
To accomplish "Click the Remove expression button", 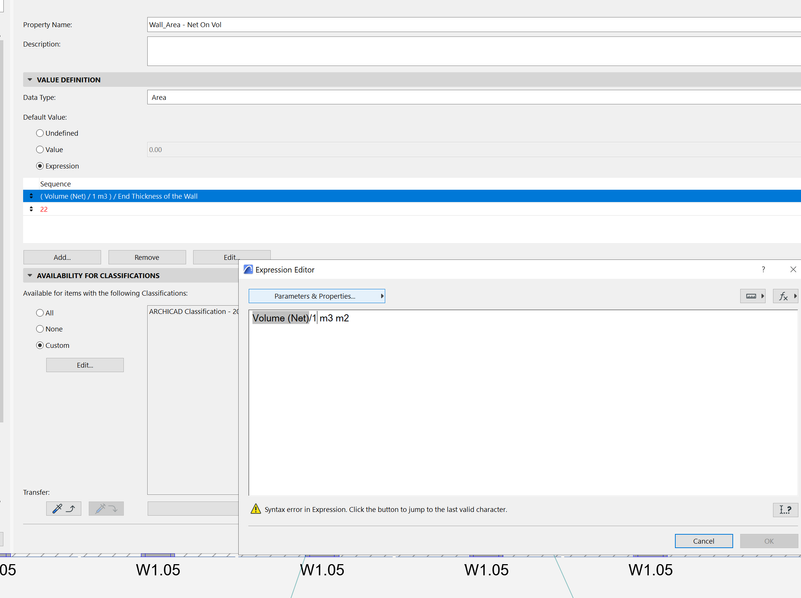I will click(x=147, y=257).
